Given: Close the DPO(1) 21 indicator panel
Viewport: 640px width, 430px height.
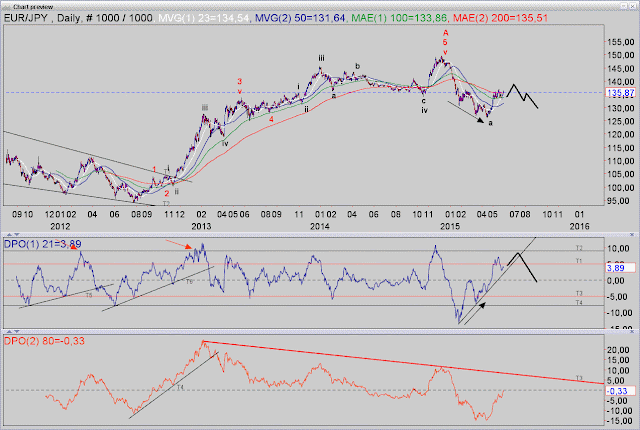Looking at the screenshot, I should click(x=631, y=235).
